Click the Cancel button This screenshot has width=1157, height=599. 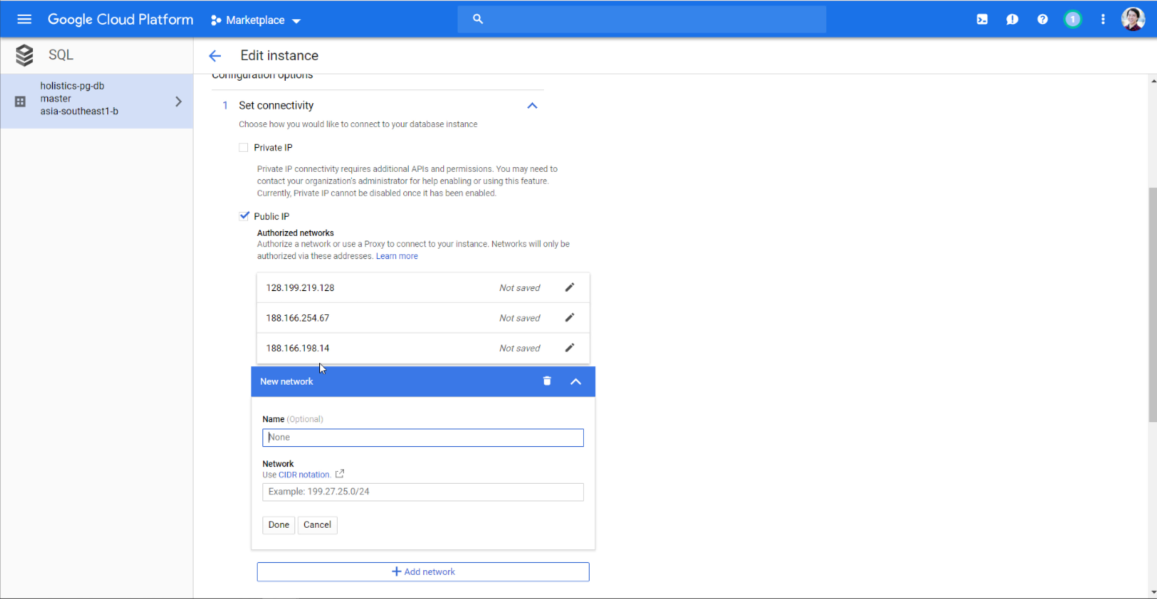click(317, 525)
